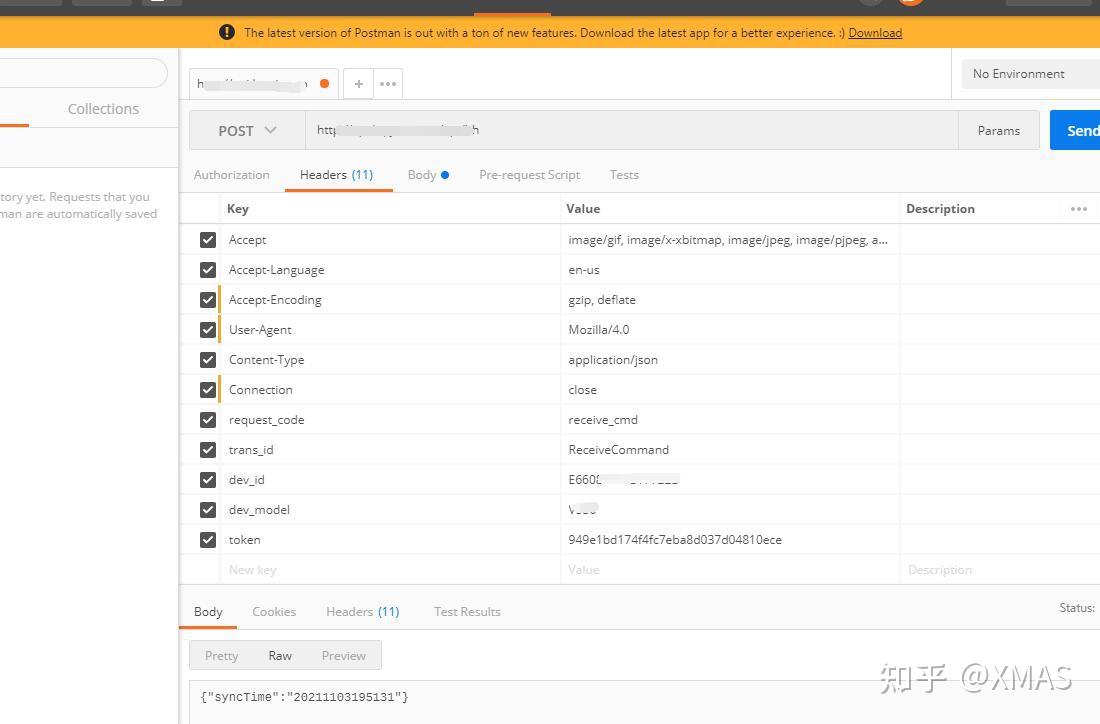
Task: Switch the response view to Pretty
Action: (x=221, y=655)
